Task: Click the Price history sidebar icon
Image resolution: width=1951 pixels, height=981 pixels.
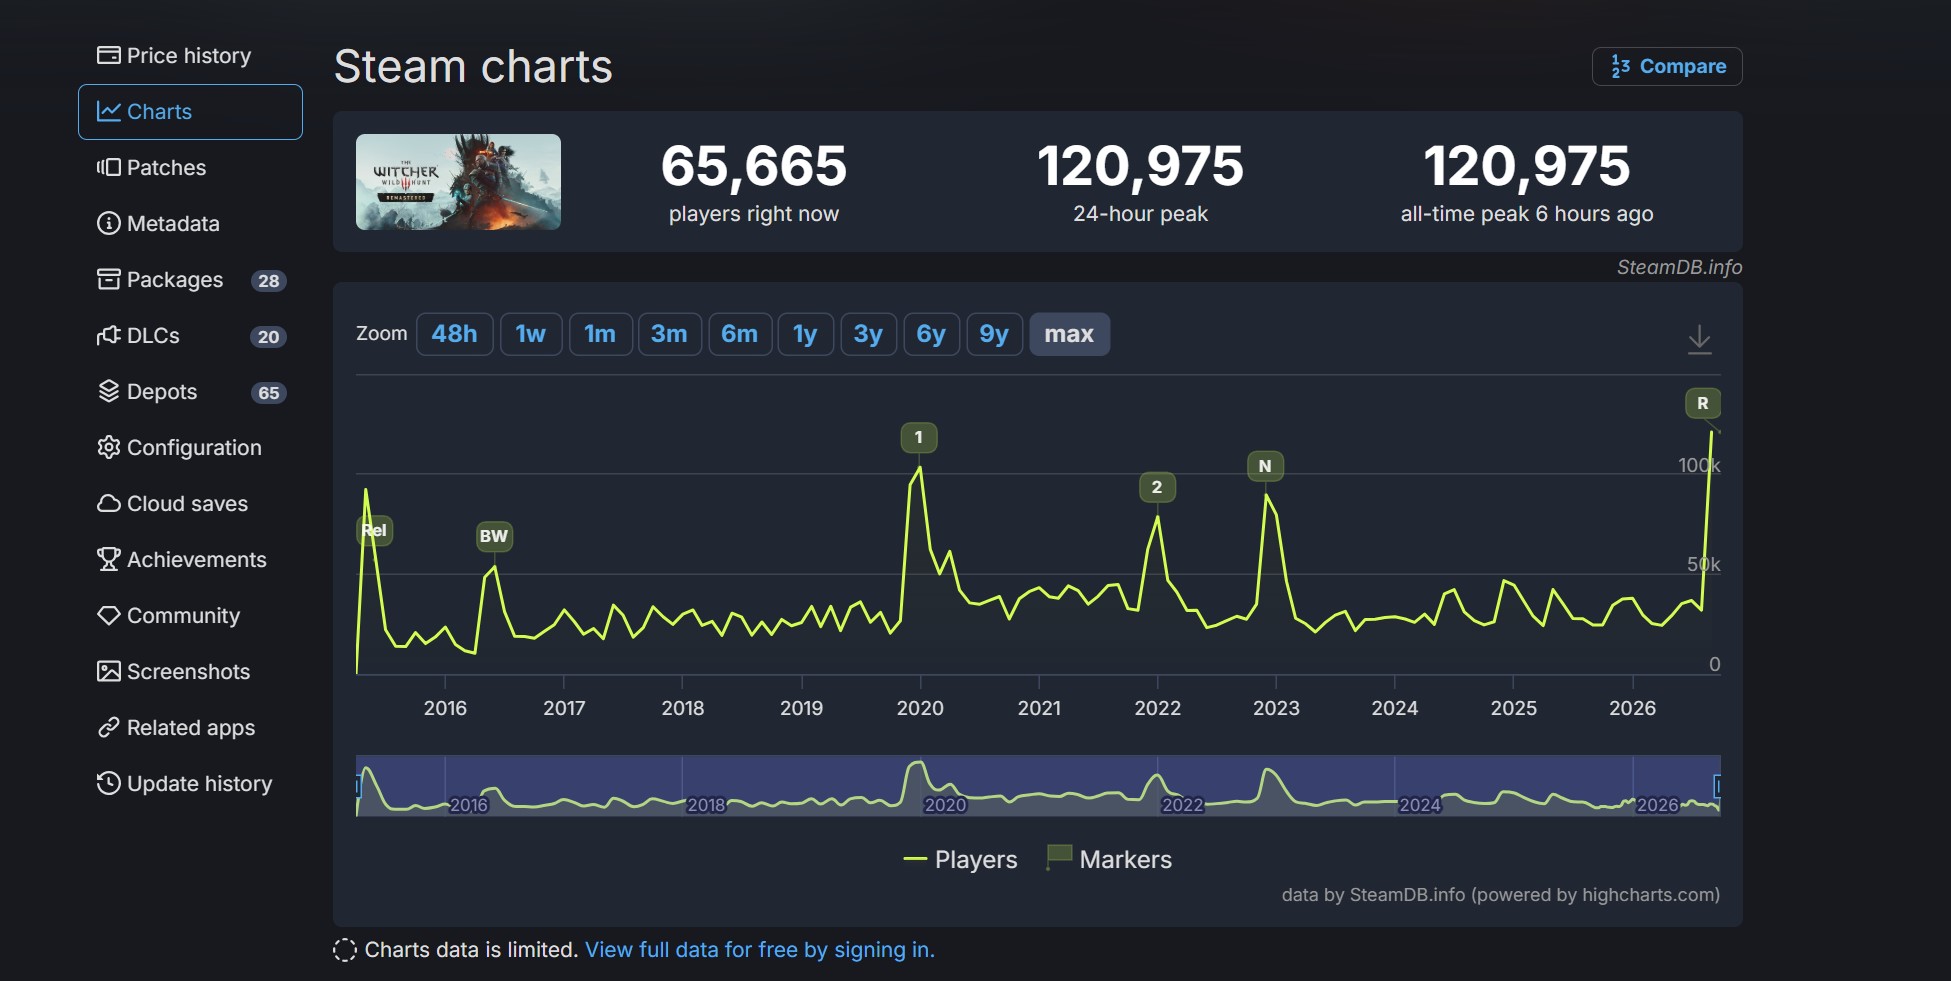Action: coord(108,55)
